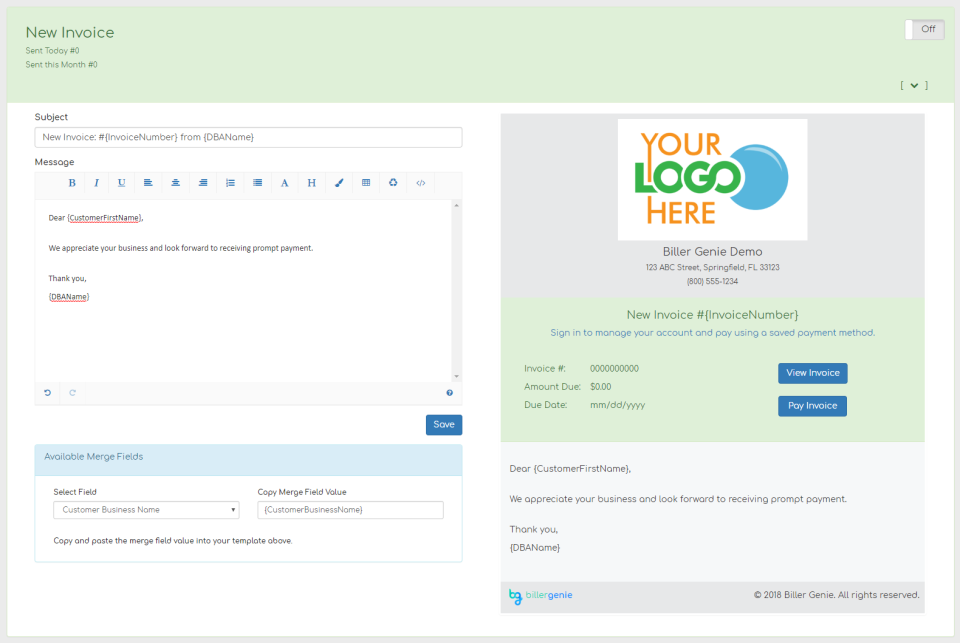Screen dimensions: 960x643
Task: Click the Save button
Action: pyautogui.click(x=444, y=425)
